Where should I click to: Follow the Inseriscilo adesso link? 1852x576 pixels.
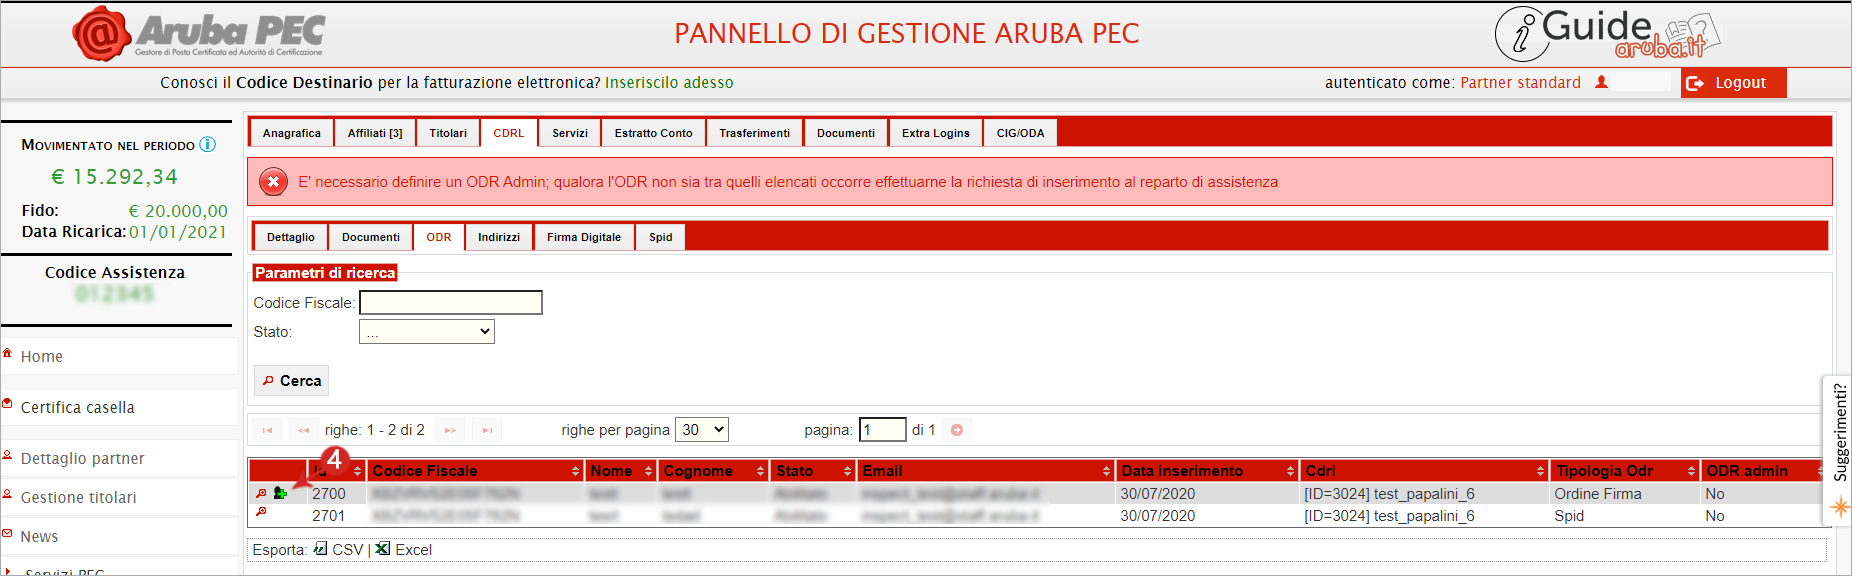tap(669, 83)
